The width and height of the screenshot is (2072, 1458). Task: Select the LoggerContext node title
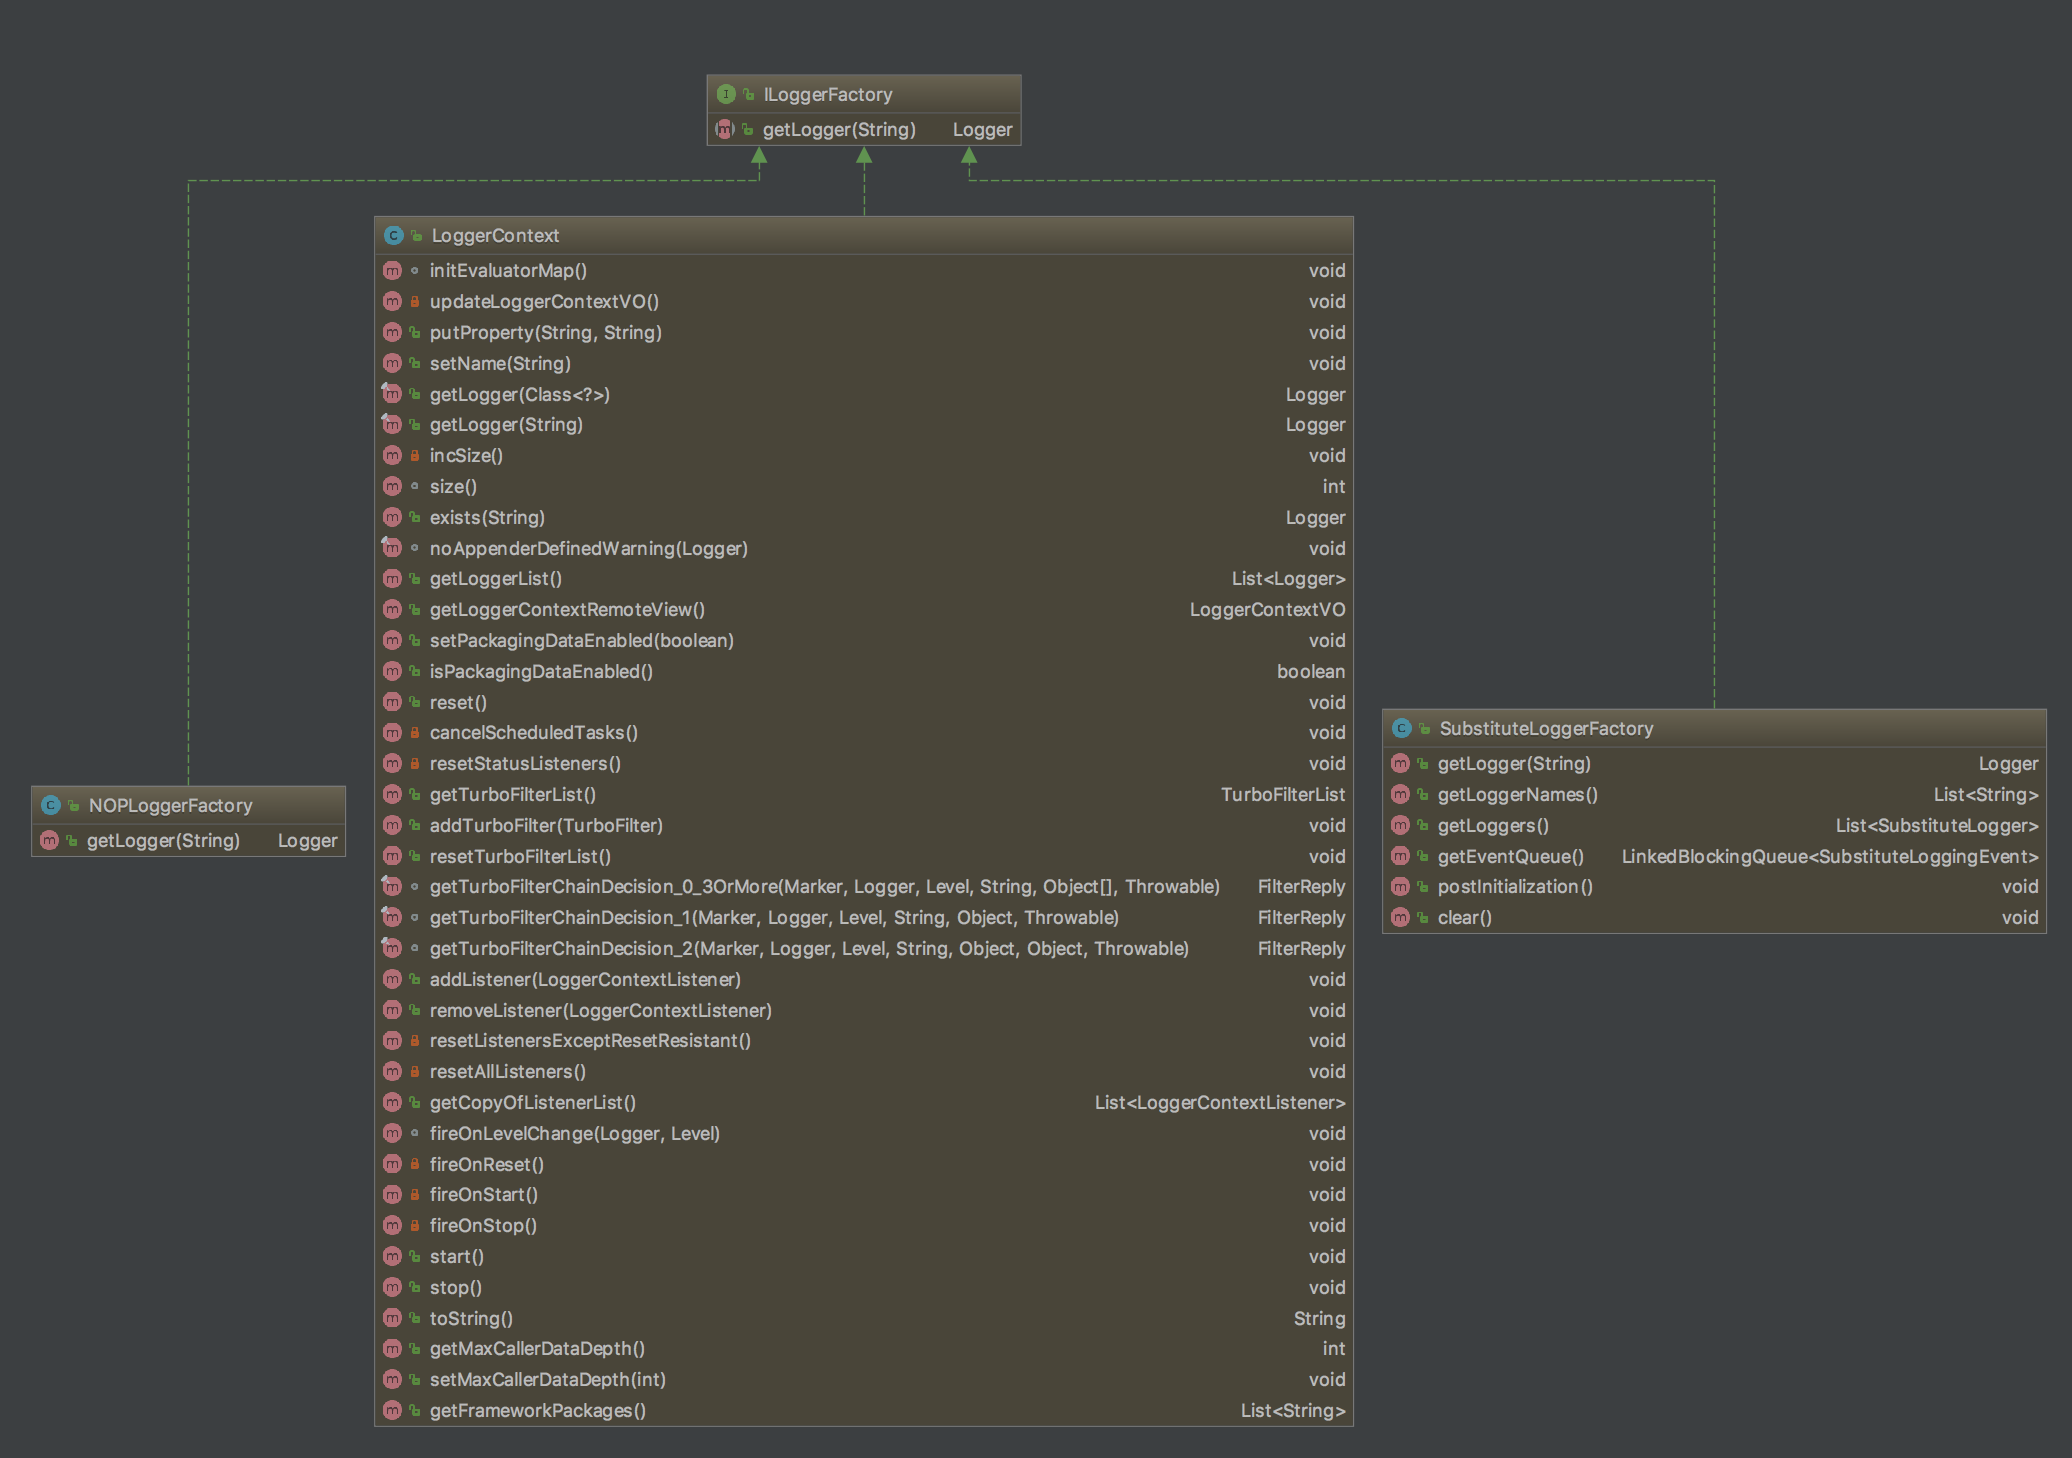point(495,235)
